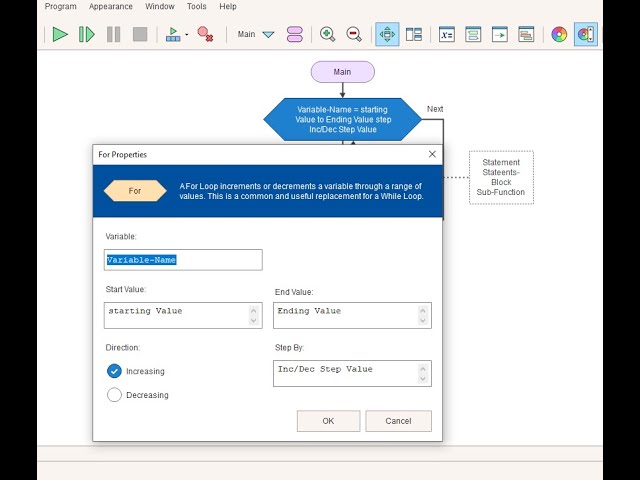
Task: Select the Decreasing direction radio button
Action: 114,395
